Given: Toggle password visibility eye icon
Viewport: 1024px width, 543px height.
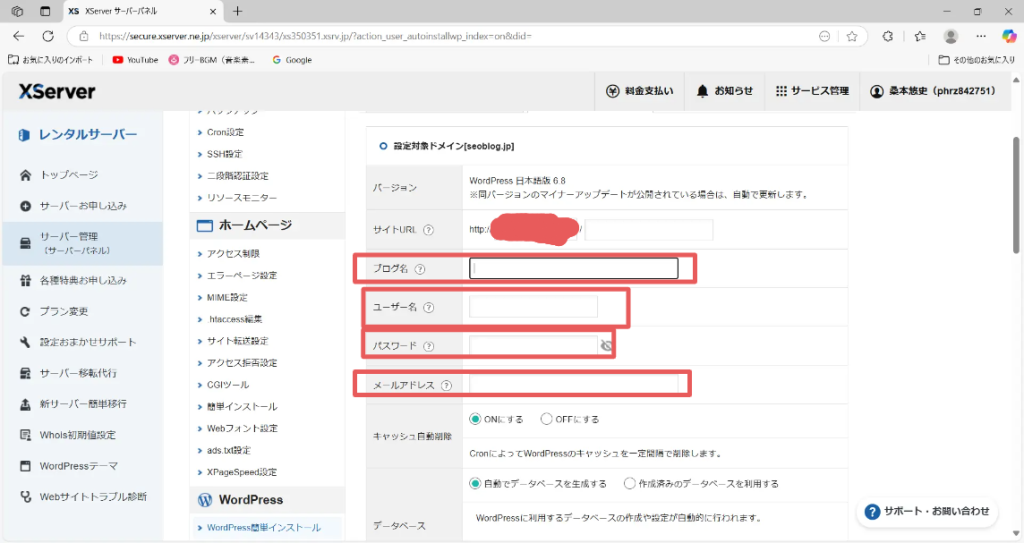Looking at the screenshot, I should pos(607,346).
